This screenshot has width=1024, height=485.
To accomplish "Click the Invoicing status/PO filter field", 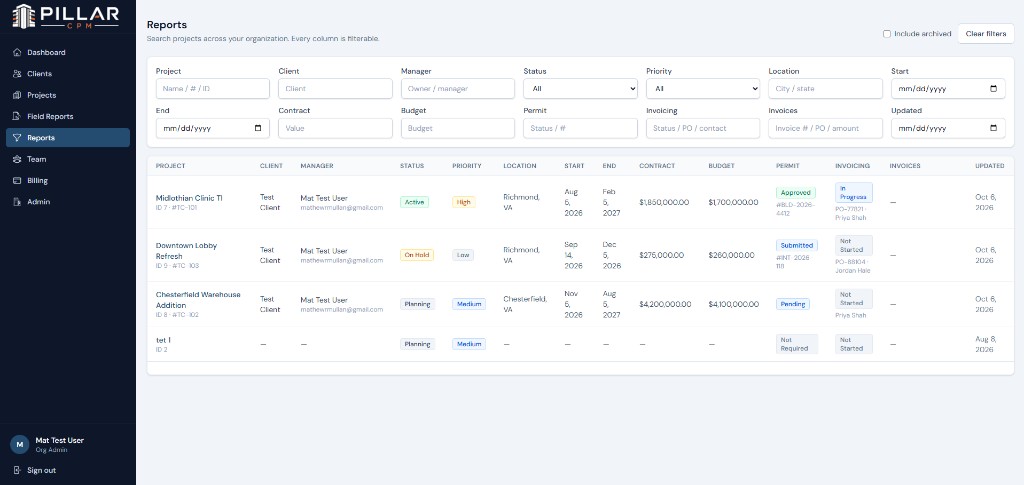I will point(703,128).
